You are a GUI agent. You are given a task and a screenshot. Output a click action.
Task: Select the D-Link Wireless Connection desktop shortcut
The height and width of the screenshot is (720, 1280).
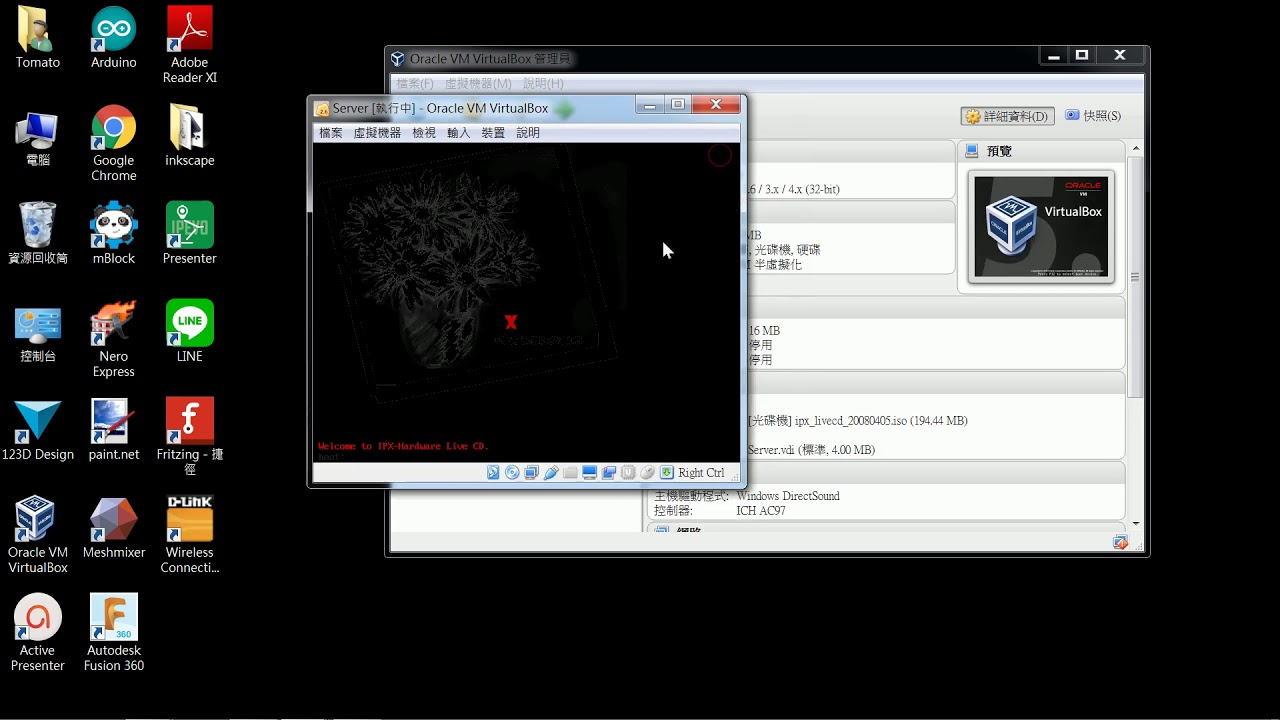pos(190,535)
